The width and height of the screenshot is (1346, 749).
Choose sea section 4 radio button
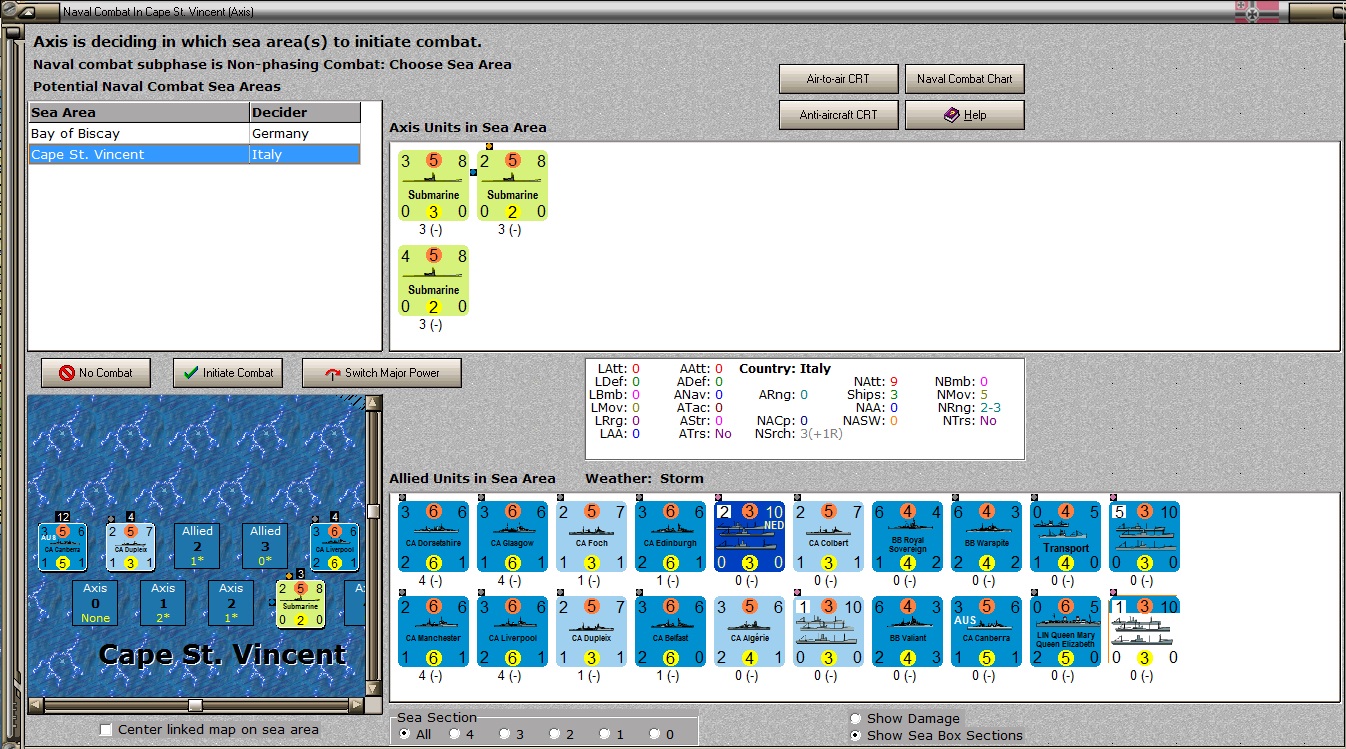(454, 734)
